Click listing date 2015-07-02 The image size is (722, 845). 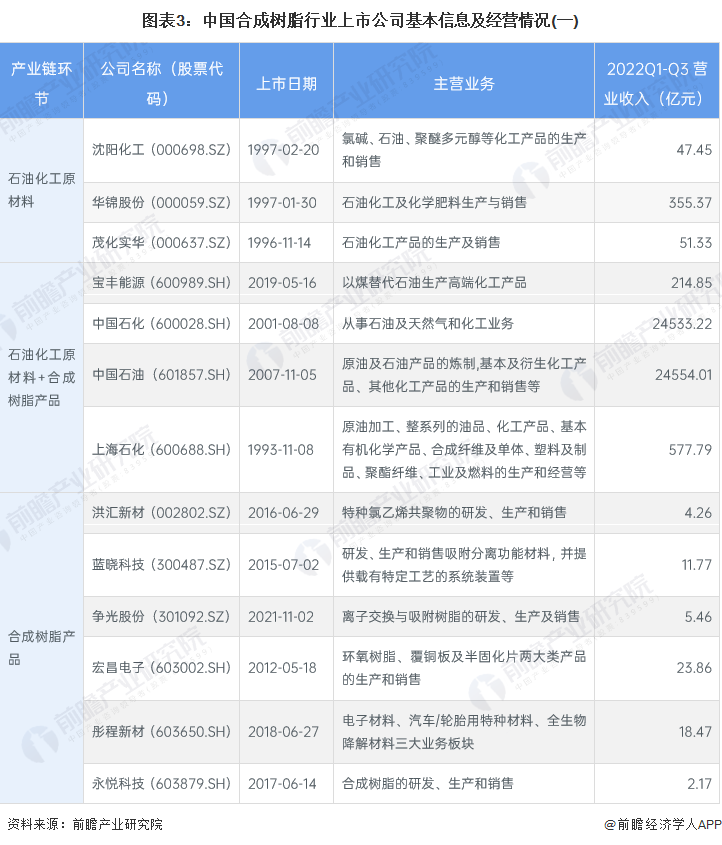283,565
